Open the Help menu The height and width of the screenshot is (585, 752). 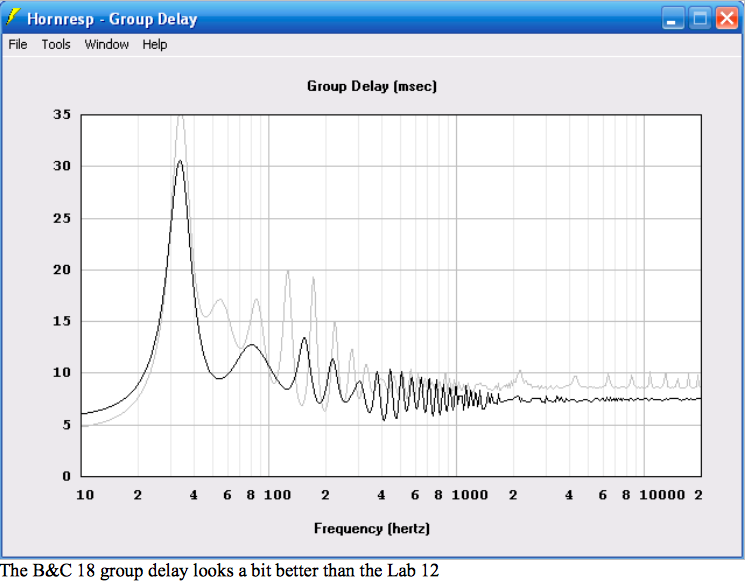154,45
